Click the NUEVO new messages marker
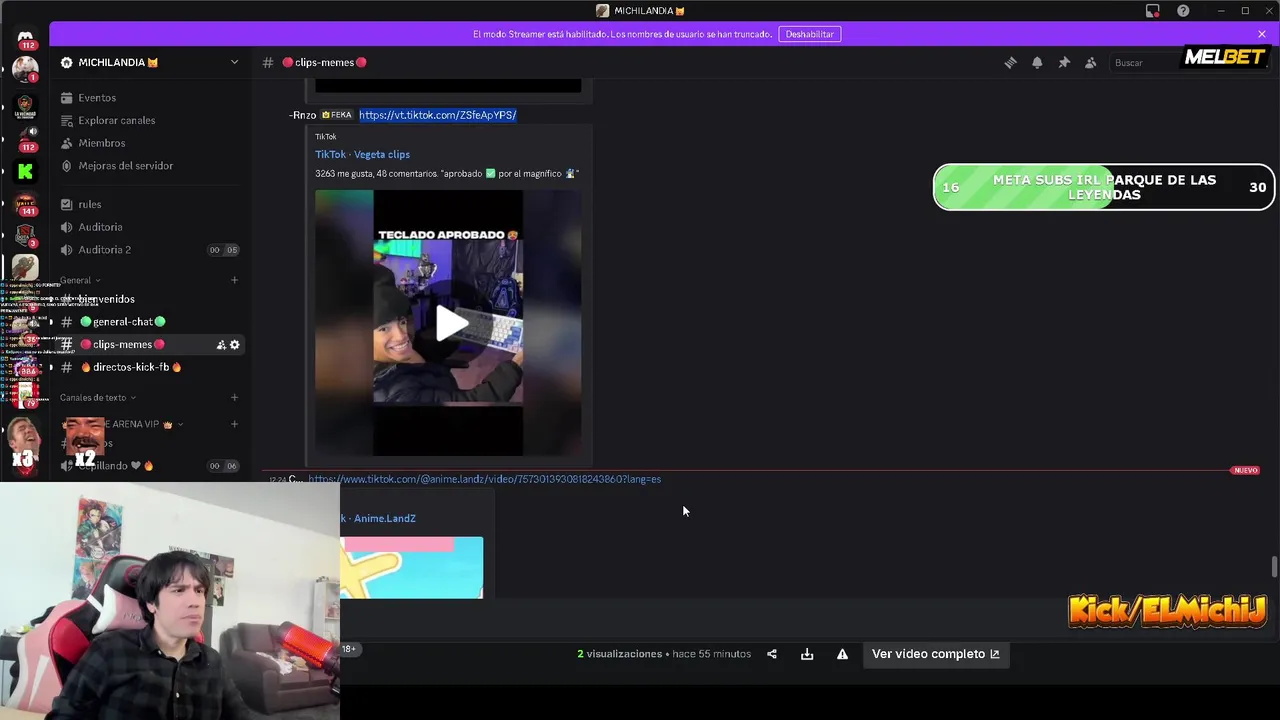 coord(1245,470)
